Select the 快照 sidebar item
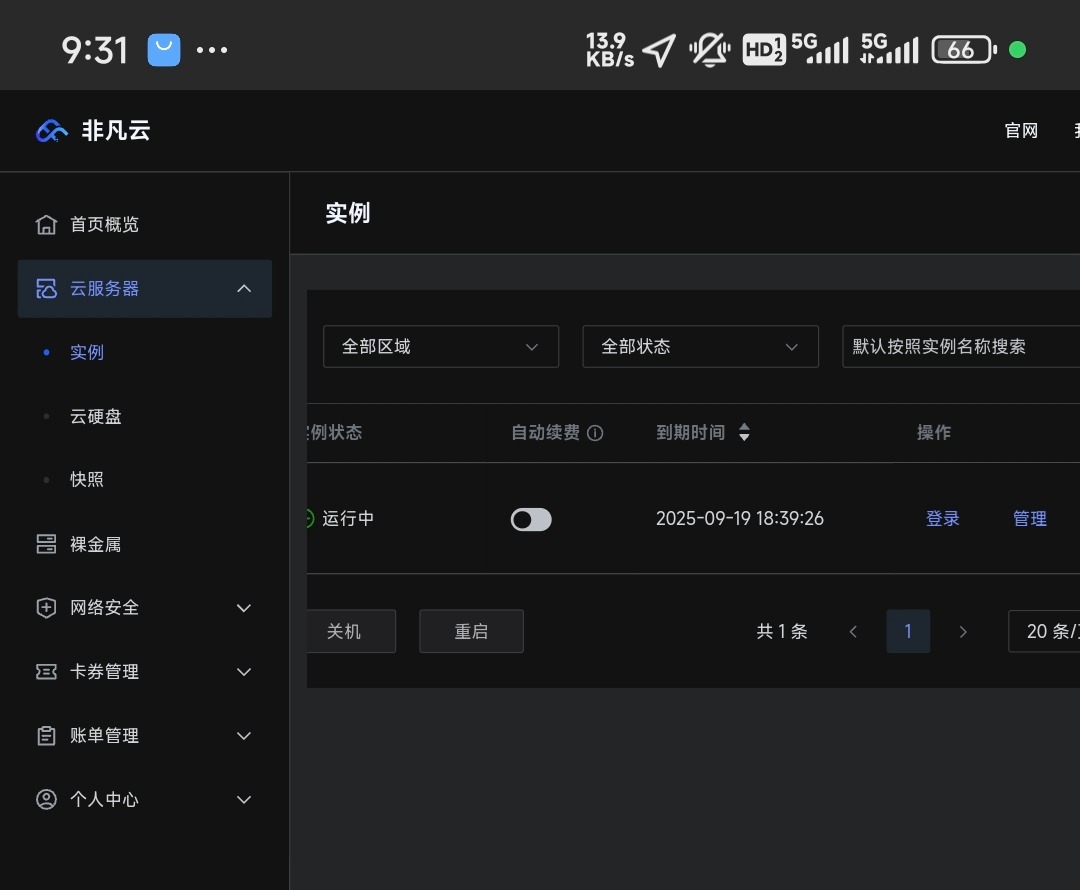1080x890 pixels. [87, 479]
